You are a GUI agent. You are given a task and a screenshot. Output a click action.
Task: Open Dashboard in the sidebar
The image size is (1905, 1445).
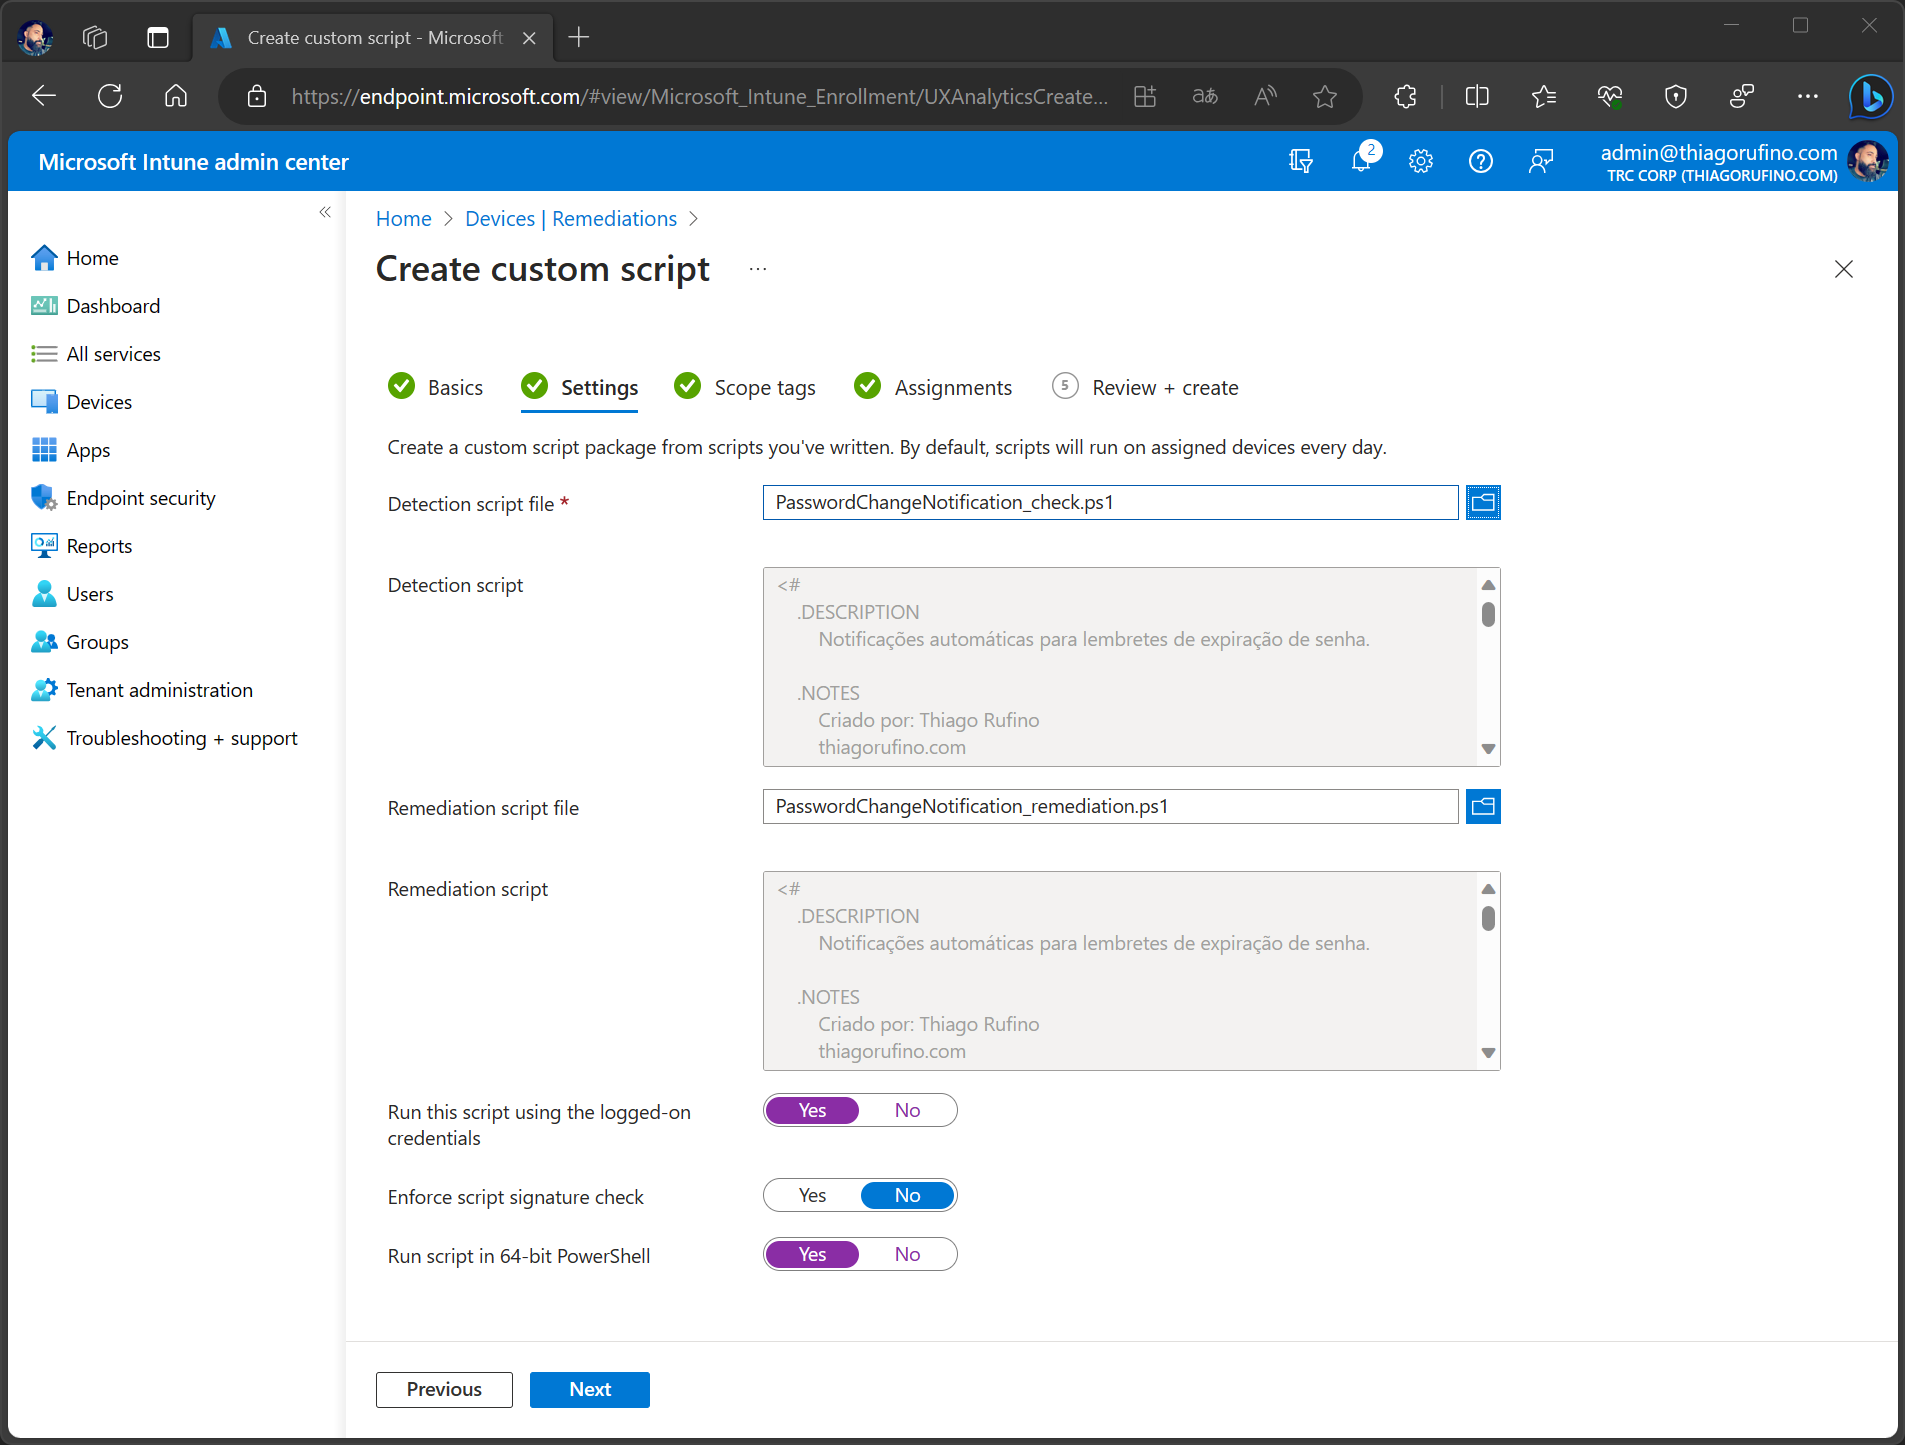tap(113, 306)
